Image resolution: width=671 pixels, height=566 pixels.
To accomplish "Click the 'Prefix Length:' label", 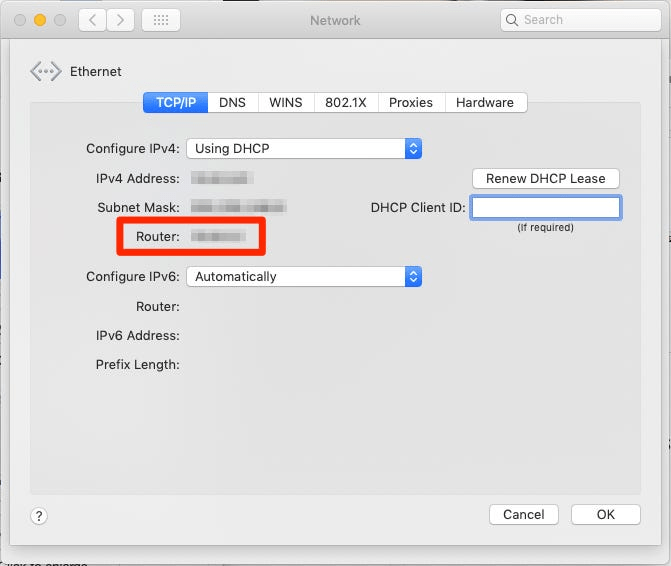I will click(138, 364).
